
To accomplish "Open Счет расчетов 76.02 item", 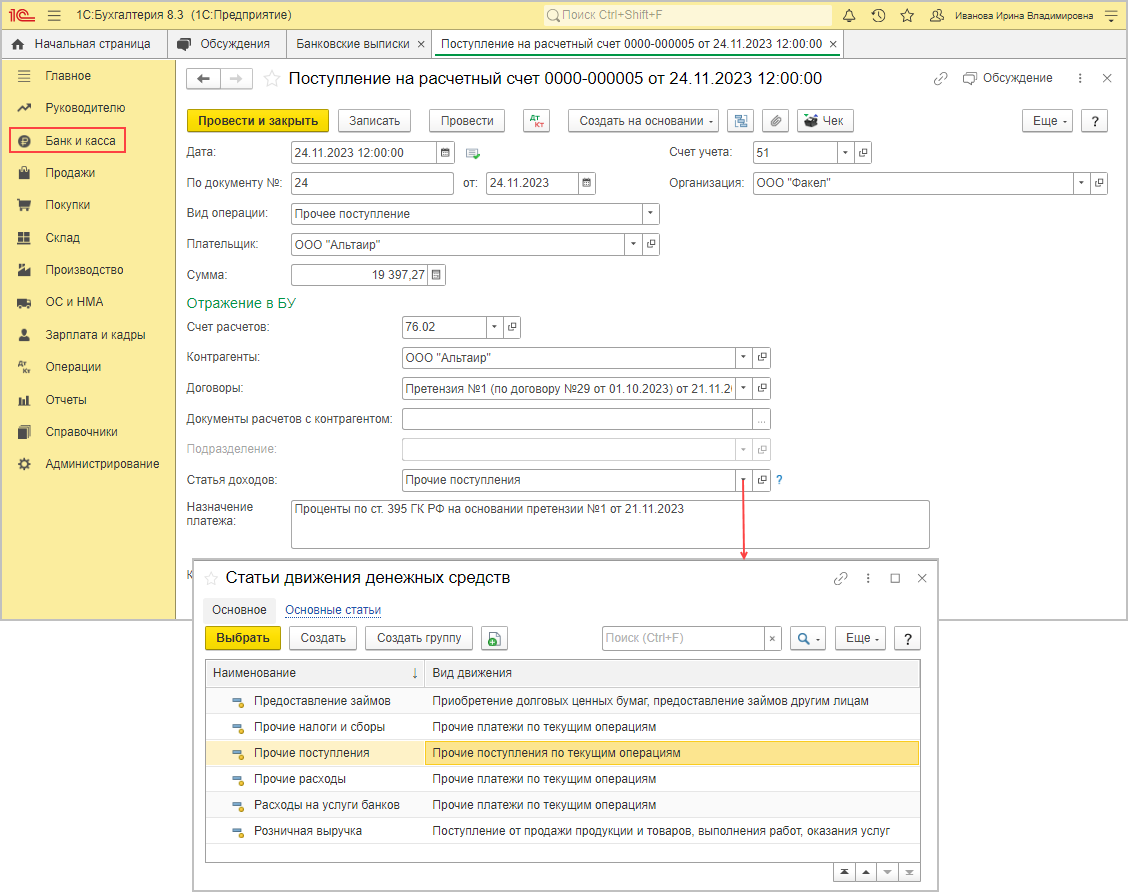I will [512, 327].
